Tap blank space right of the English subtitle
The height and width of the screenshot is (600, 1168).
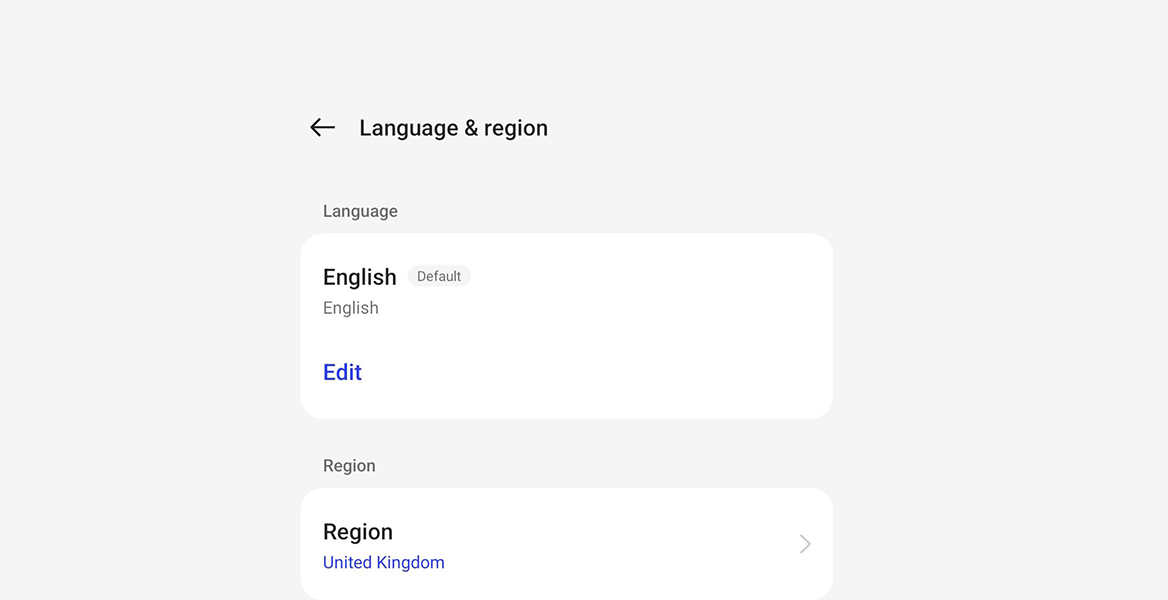[x=600, y=308]
